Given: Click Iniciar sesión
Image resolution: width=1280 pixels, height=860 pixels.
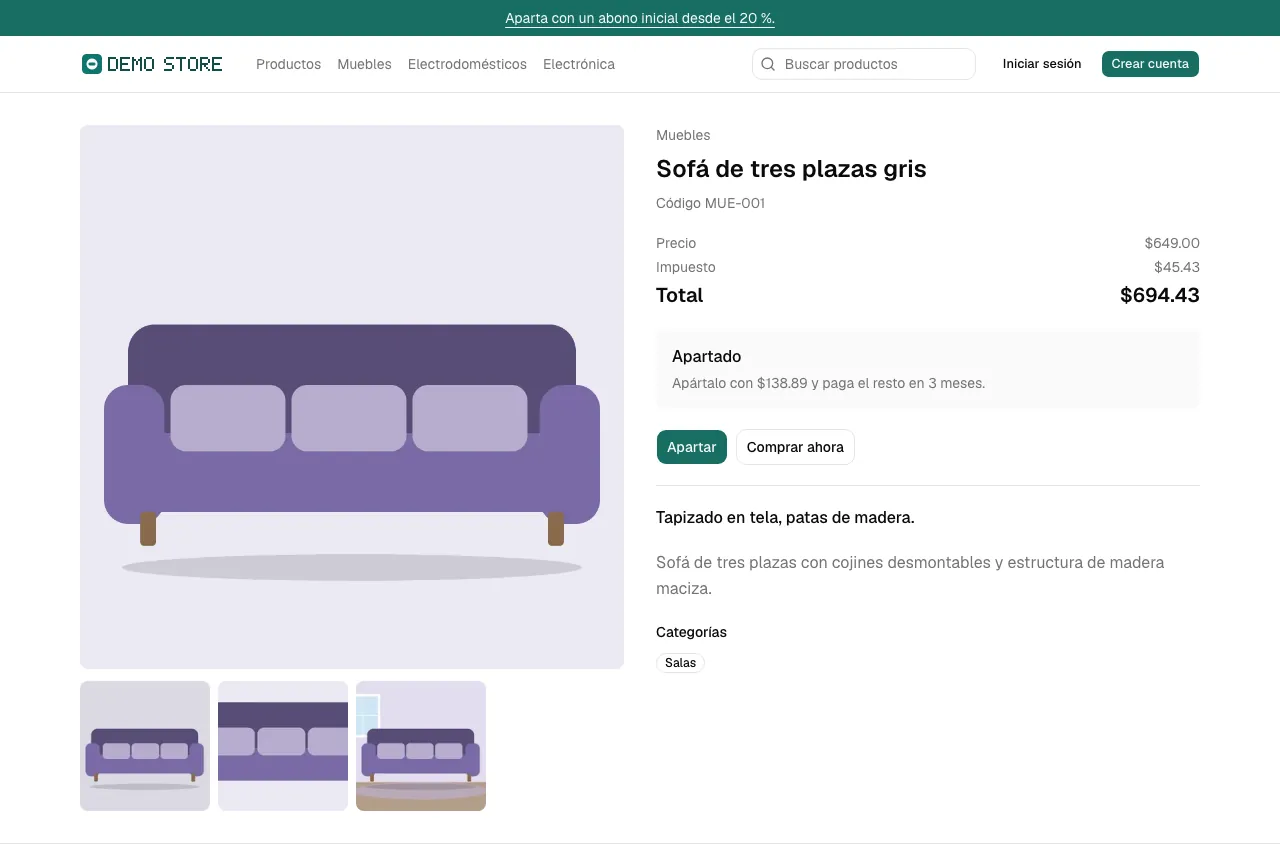Looking at the screenshot, I should coord(1042,64).
